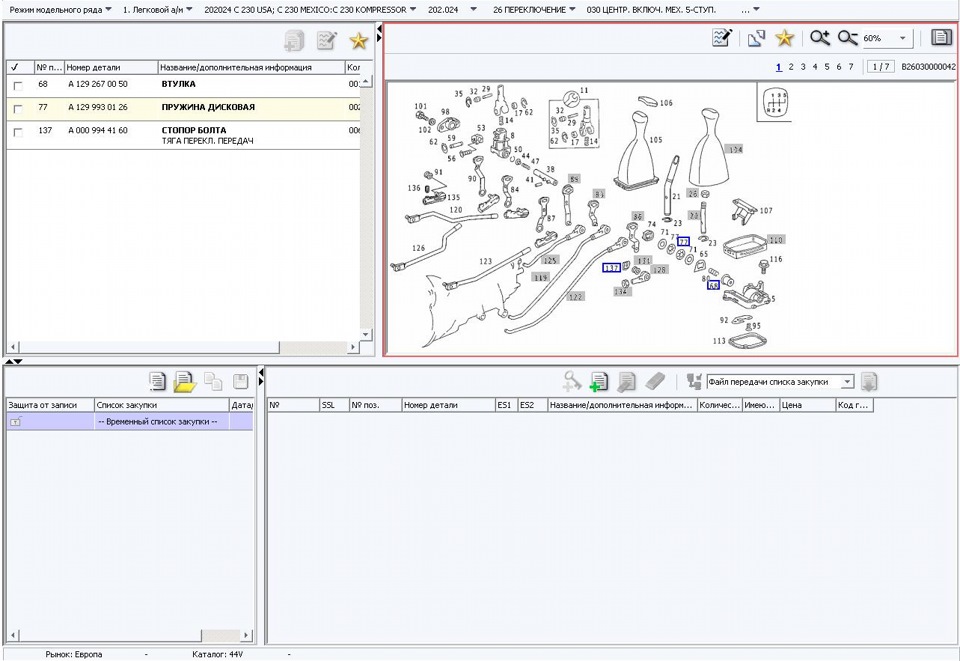Viewport: 960px width, 661px height.
Task: Click part number A 000 994 41 60
Action: [98, 130]
